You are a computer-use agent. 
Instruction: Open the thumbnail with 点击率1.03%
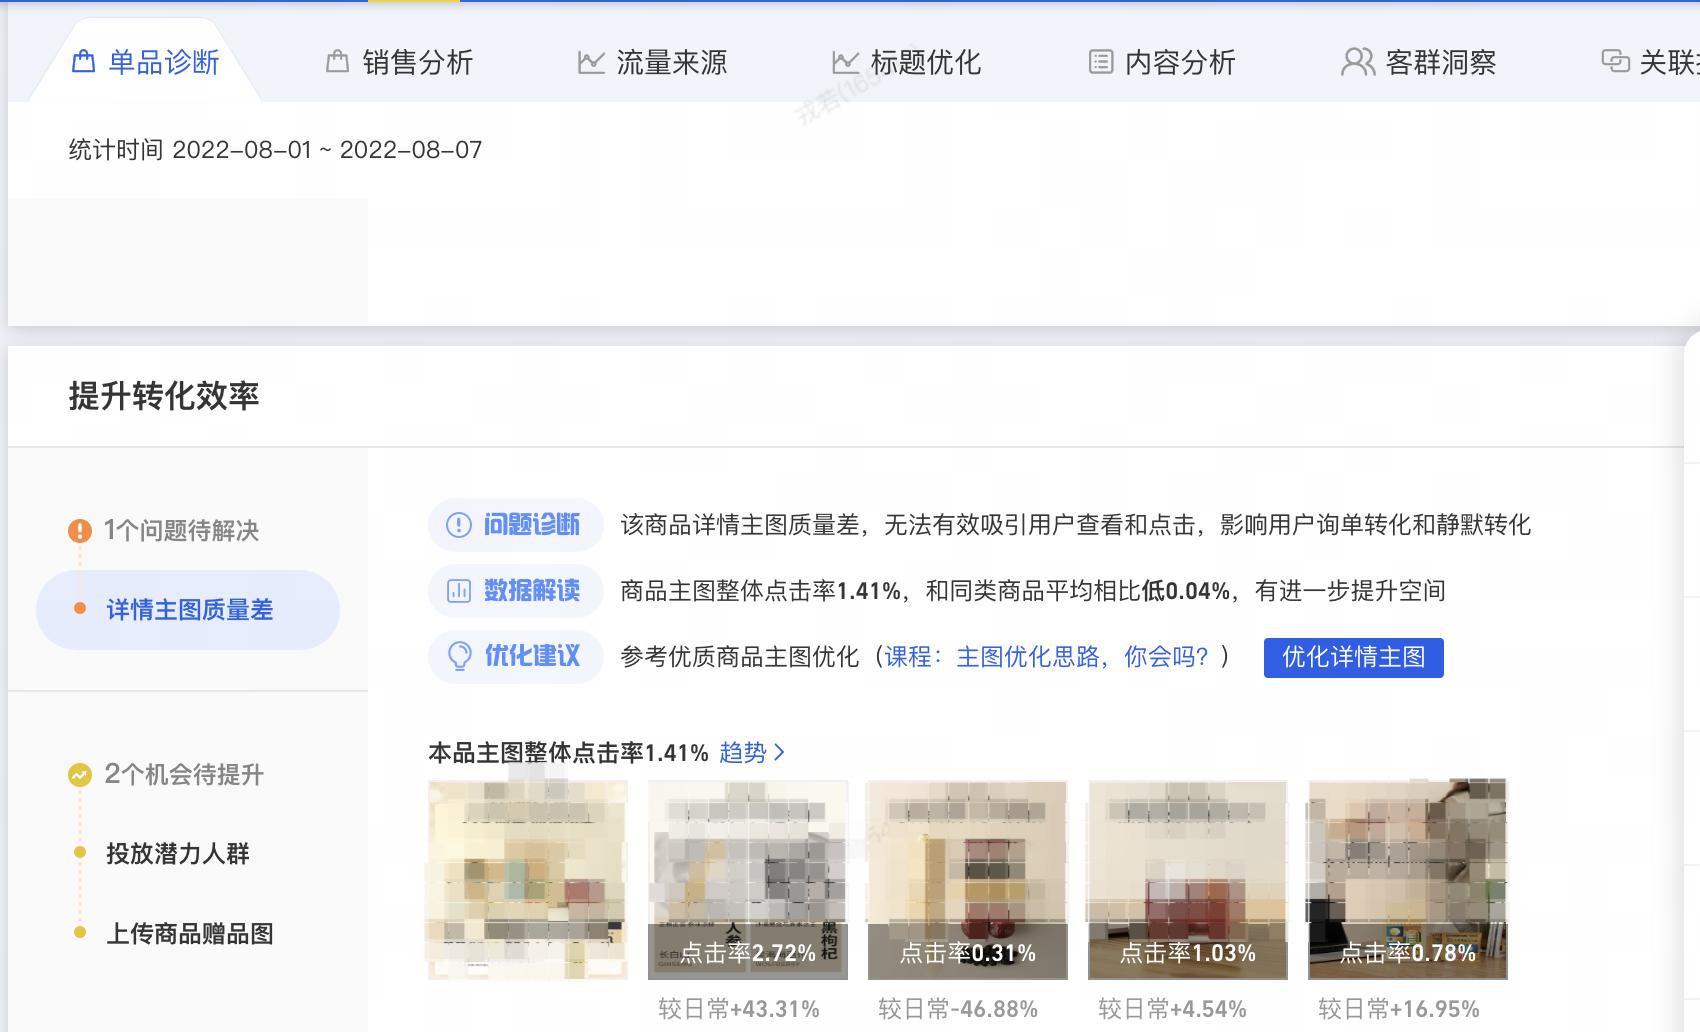click(1188, 880)
